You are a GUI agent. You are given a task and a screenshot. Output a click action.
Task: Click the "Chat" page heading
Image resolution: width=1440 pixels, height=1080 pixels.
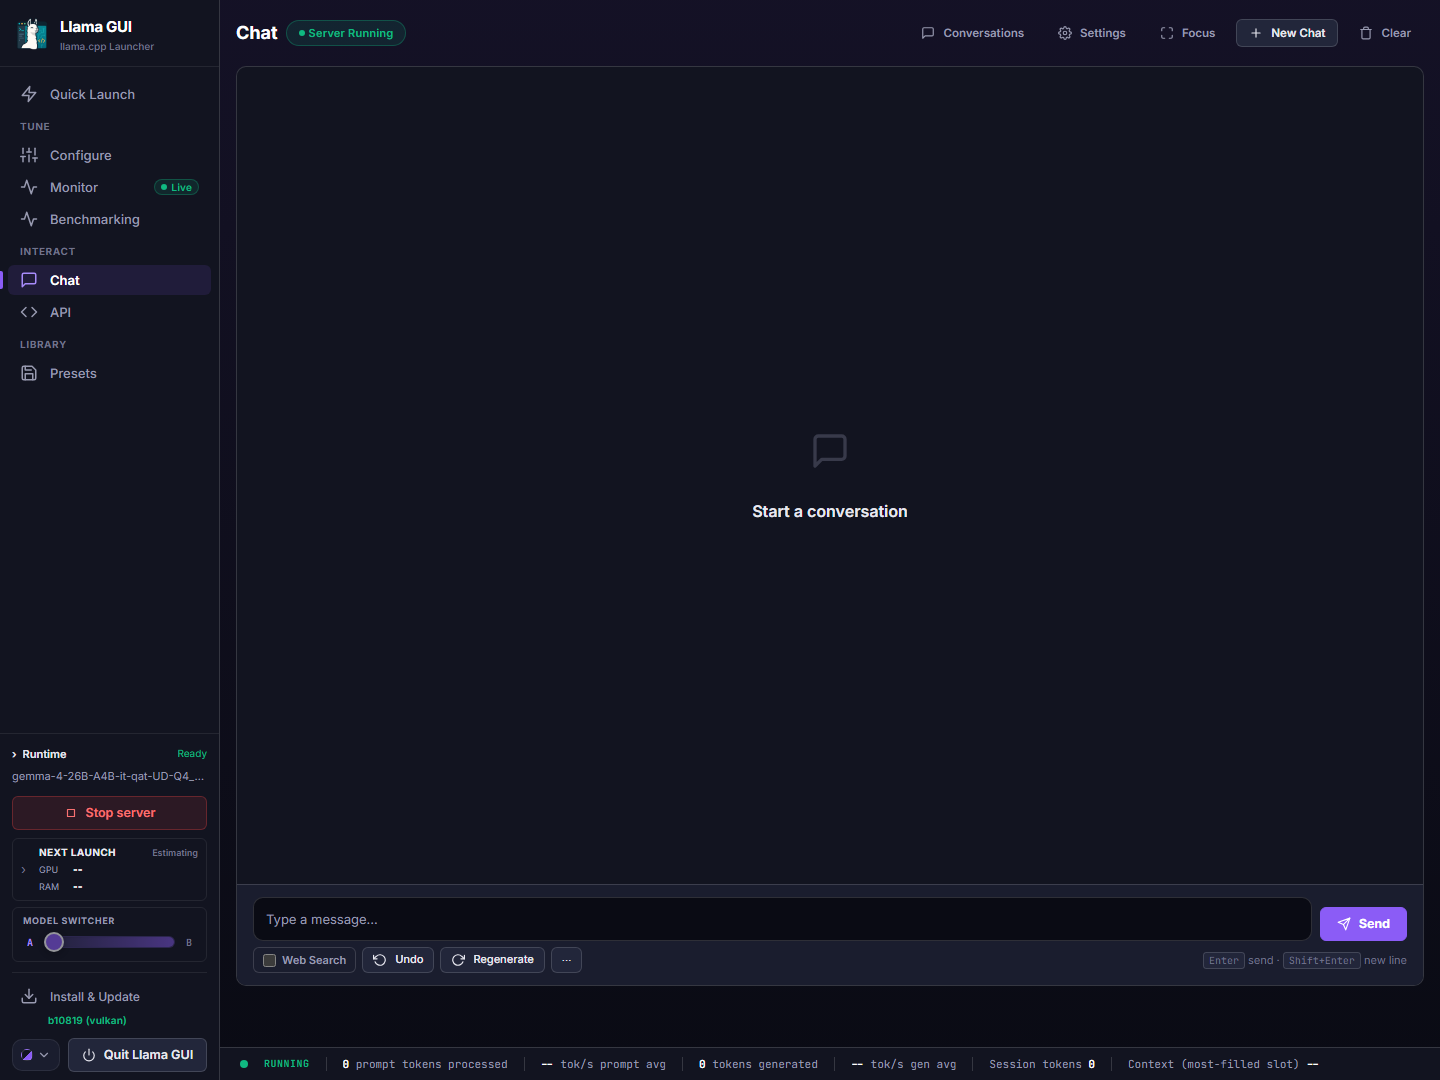(x=257, y=33)
